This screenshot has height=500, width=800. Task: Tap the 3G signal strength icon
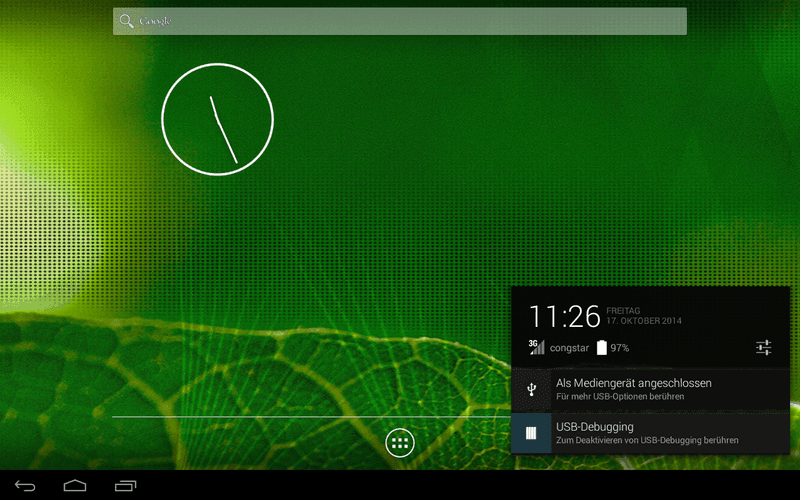click(536, 347)
